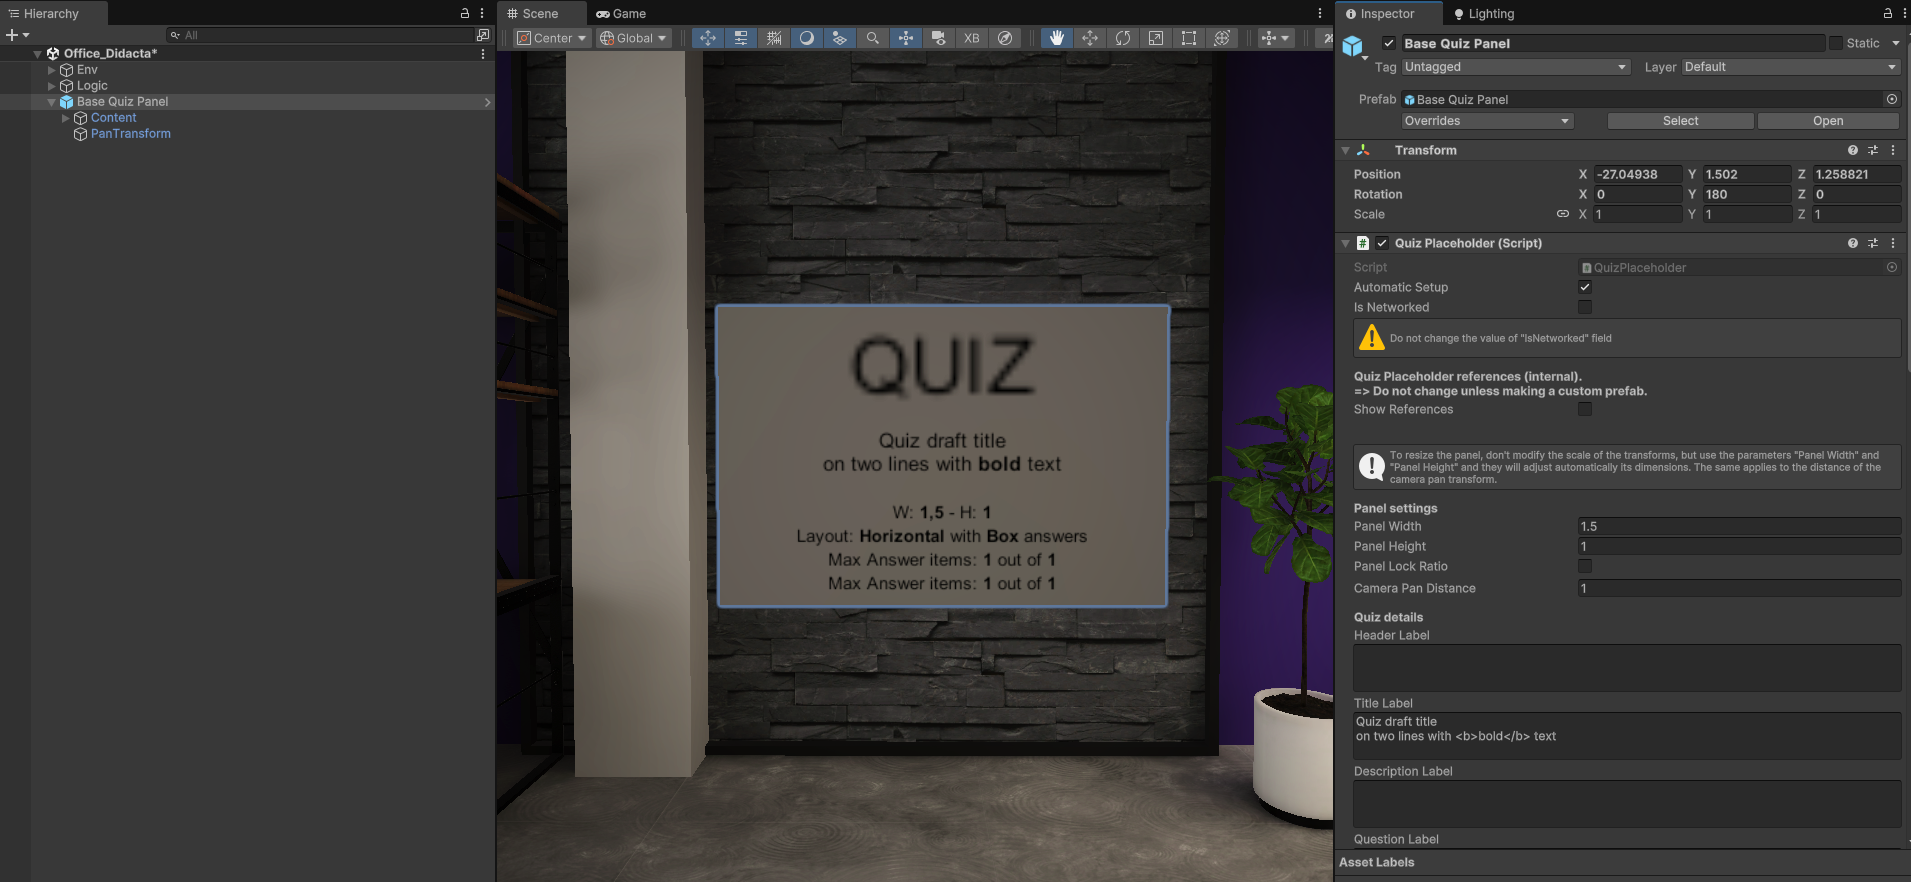The image size is (1911, 882).
Task: Uncheck the Automatic Setup checkbox
Action: [x=1585, y=287]
